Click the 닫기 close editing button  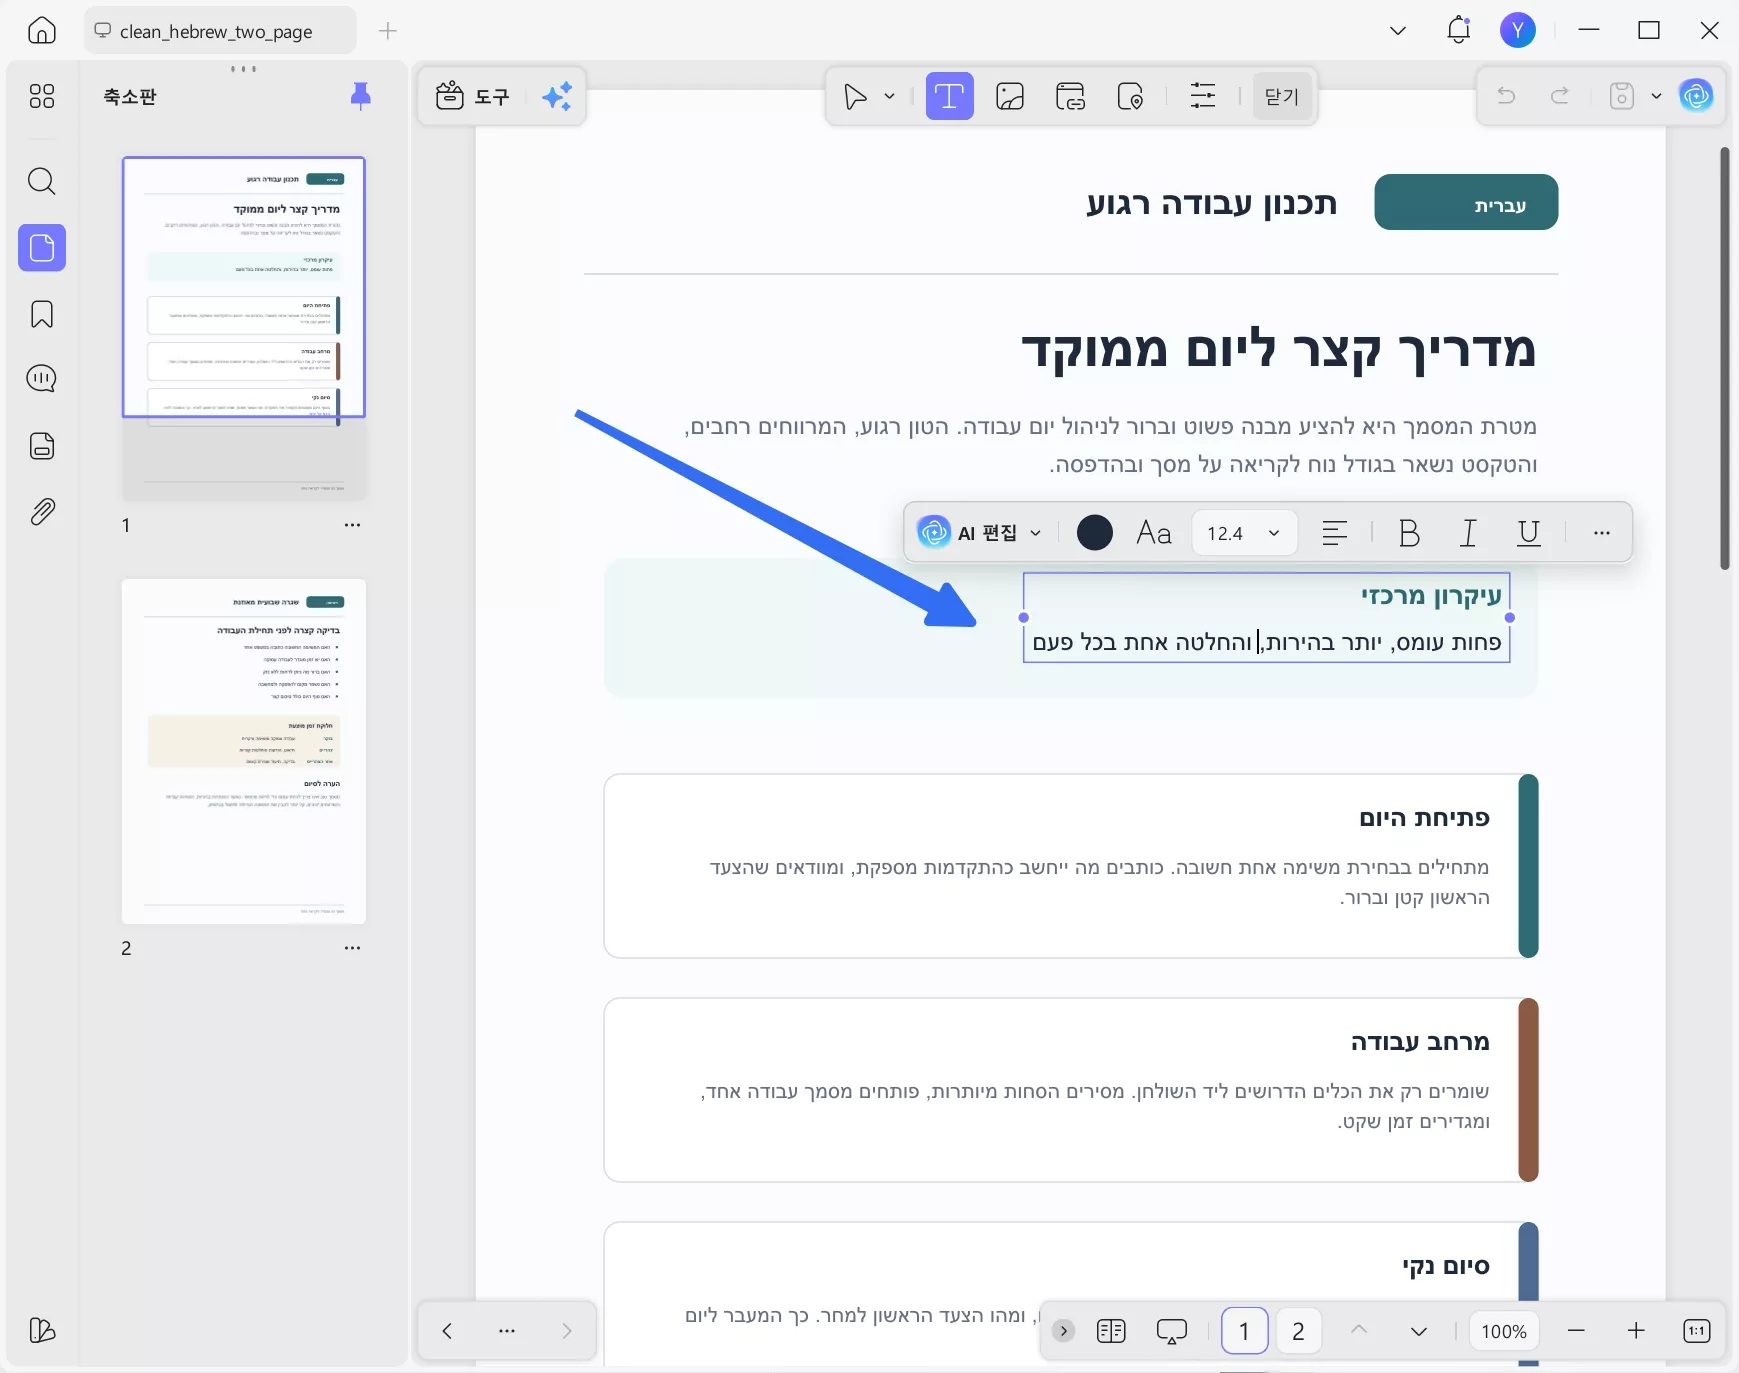[x=1282, y=96]
